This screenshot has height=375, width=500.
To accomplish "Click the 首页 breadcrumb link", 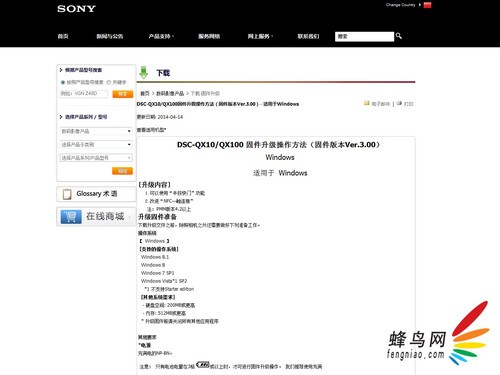I will coord(145,94).
